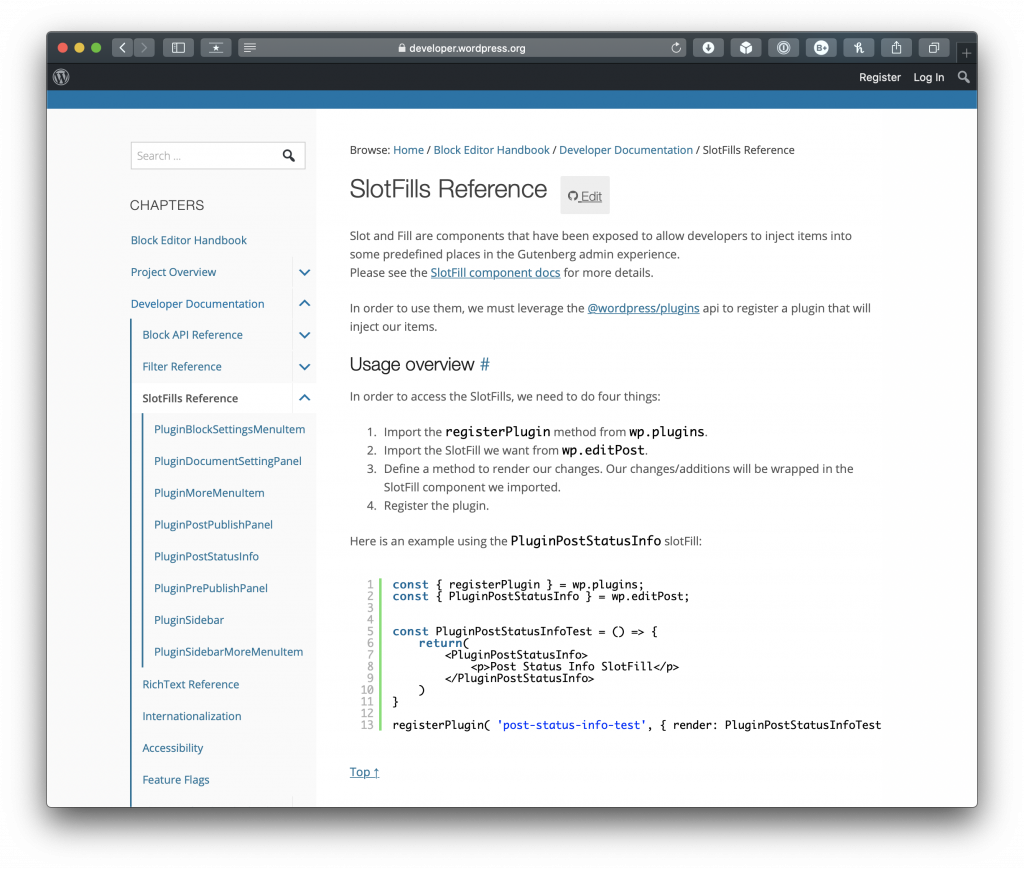
Task: Open site search magnifier in top bar
Action: pos(963,77)
